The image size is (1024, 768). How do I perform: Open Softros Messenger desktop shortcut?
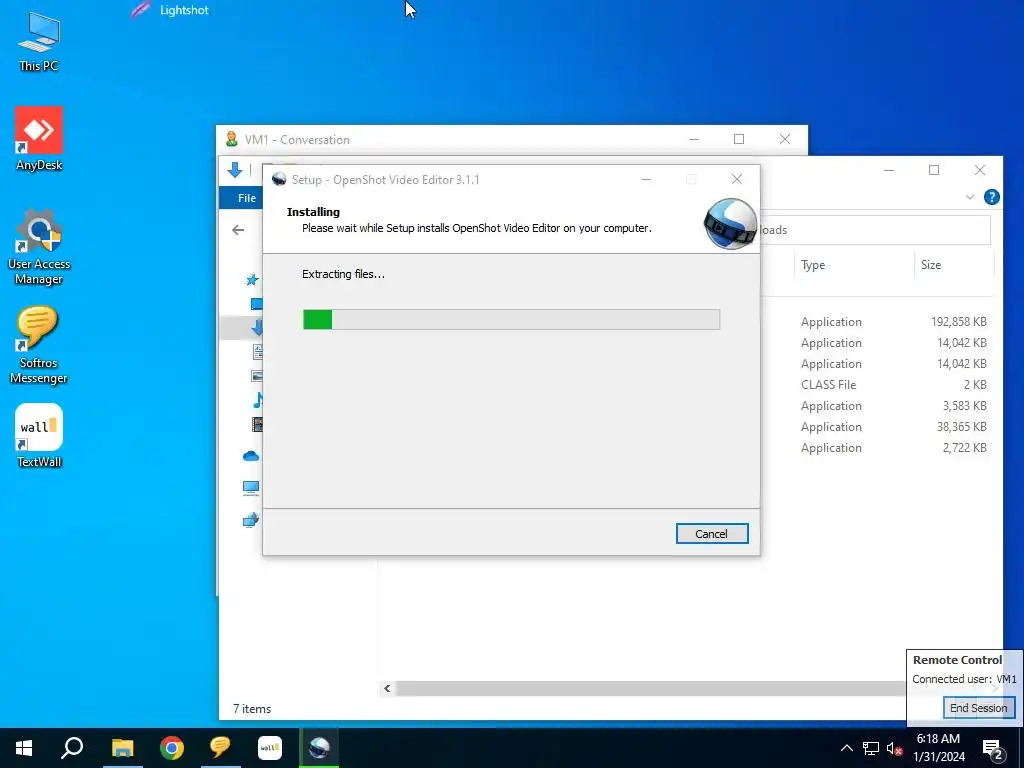click(39, 345)
